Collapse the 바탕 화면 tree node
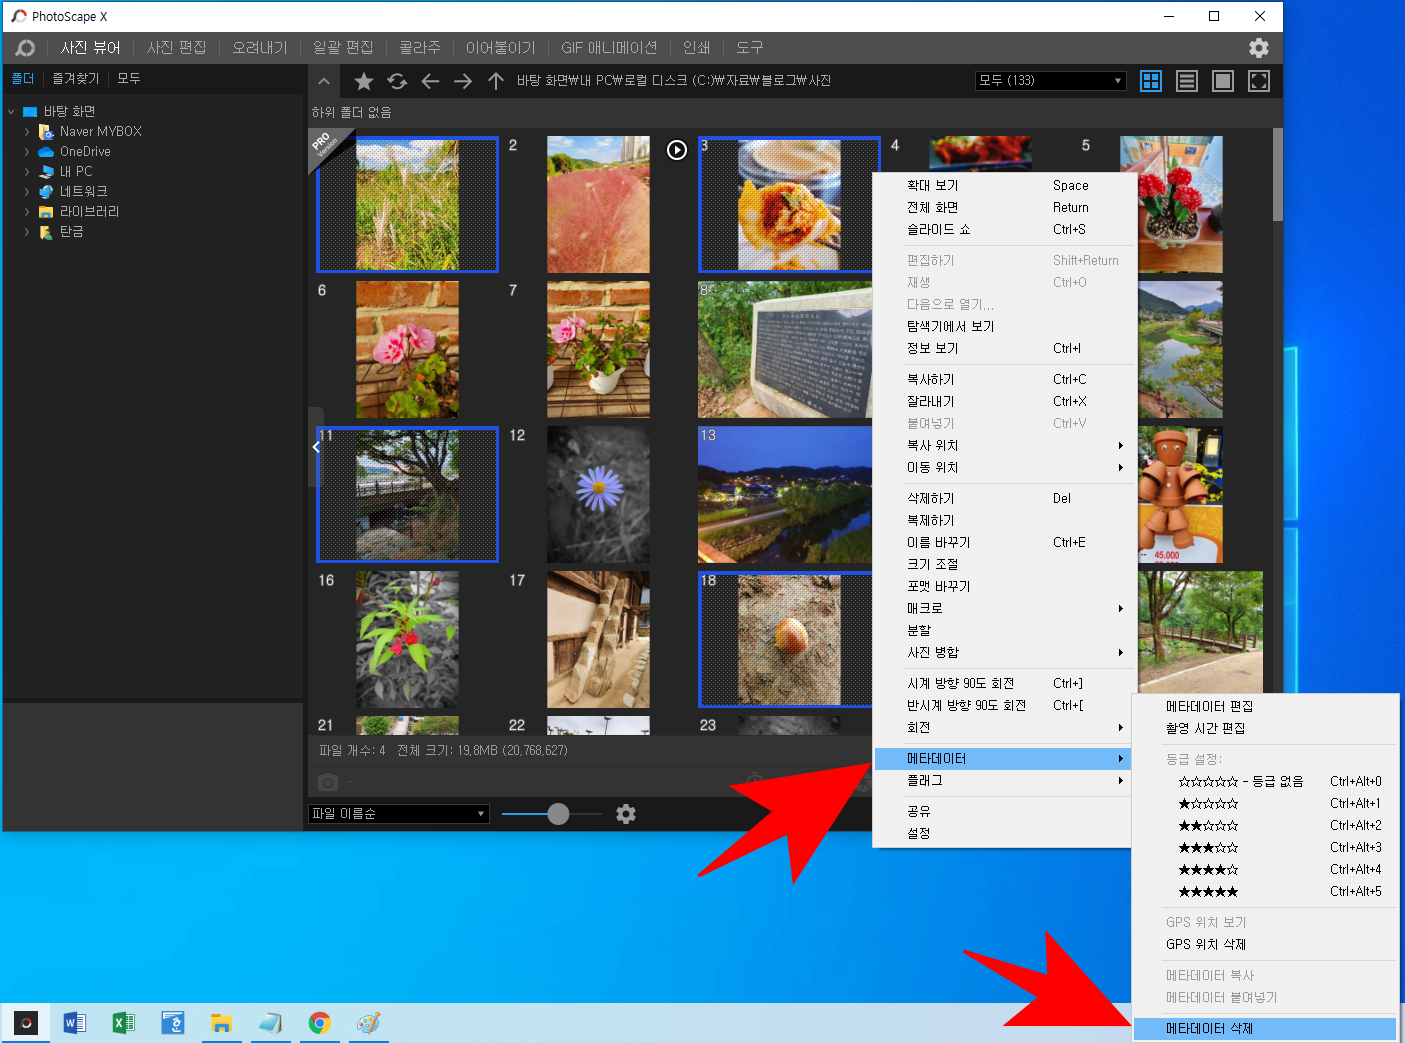Image resolution: width=1405 pixels, height=1043 pixels. [x=11, y=111]
